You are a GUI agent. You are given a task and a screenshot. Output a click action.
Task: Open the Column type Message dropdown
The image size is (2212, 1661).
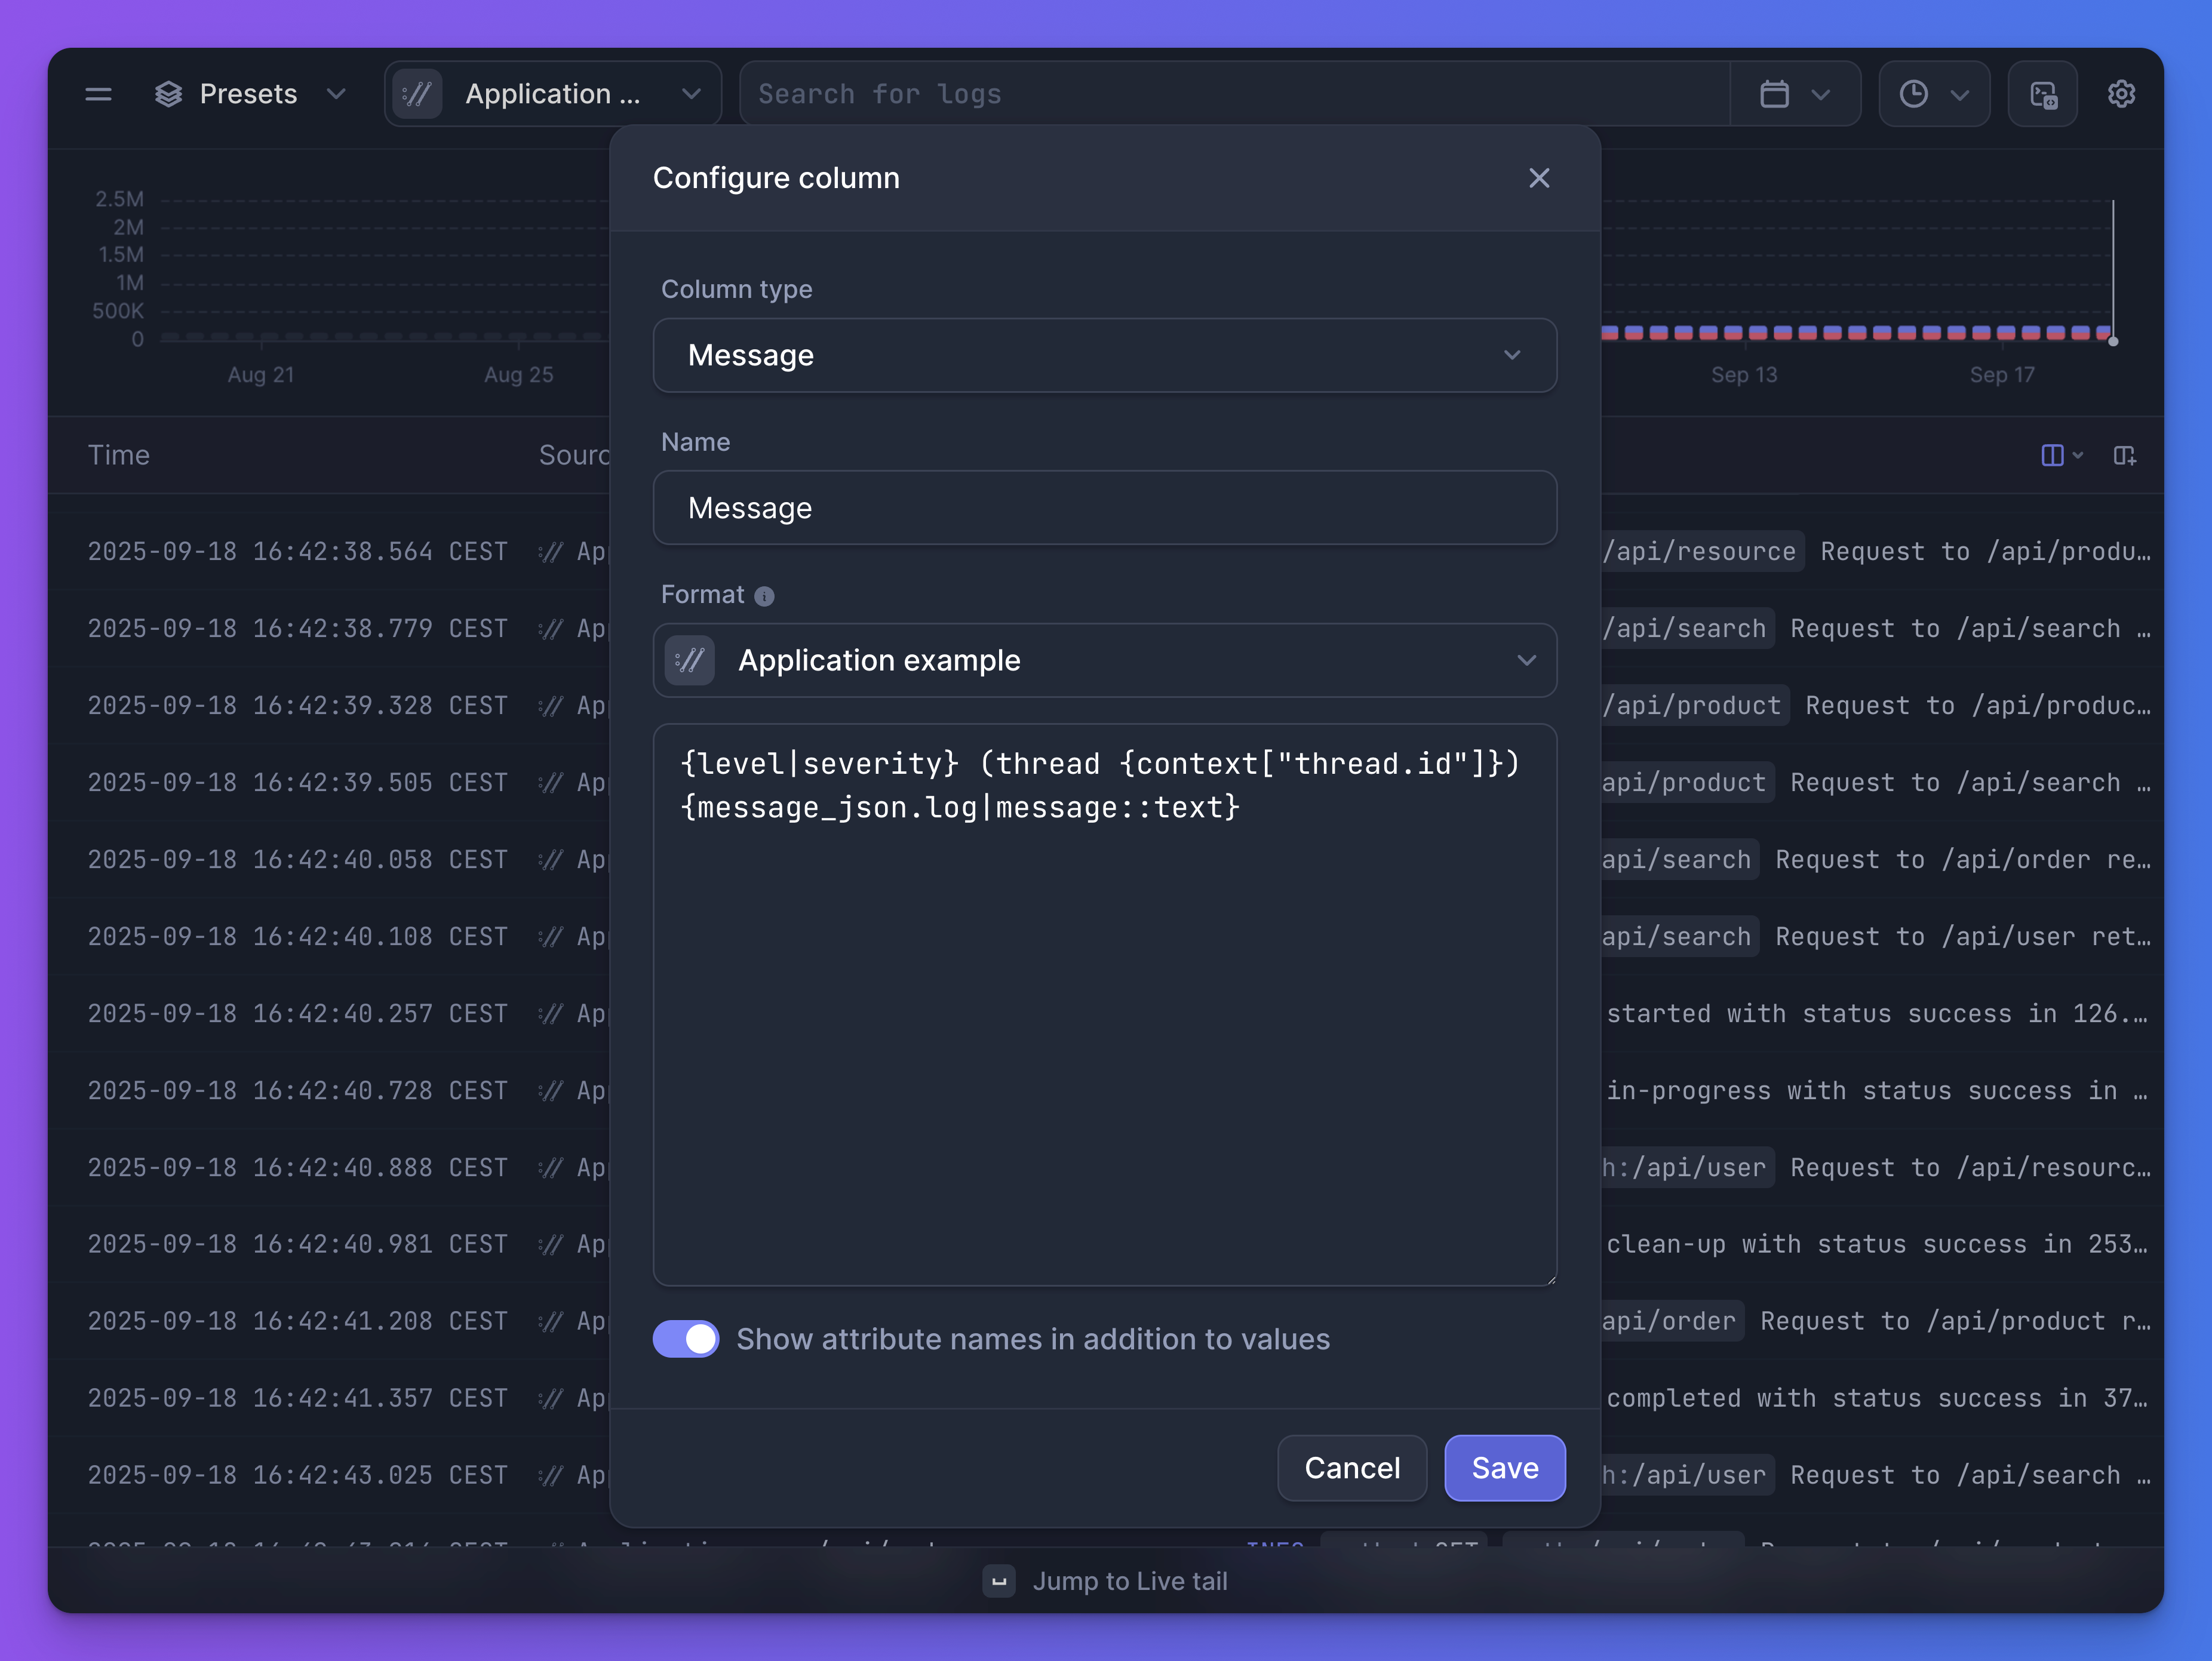tap(1104, 355)
